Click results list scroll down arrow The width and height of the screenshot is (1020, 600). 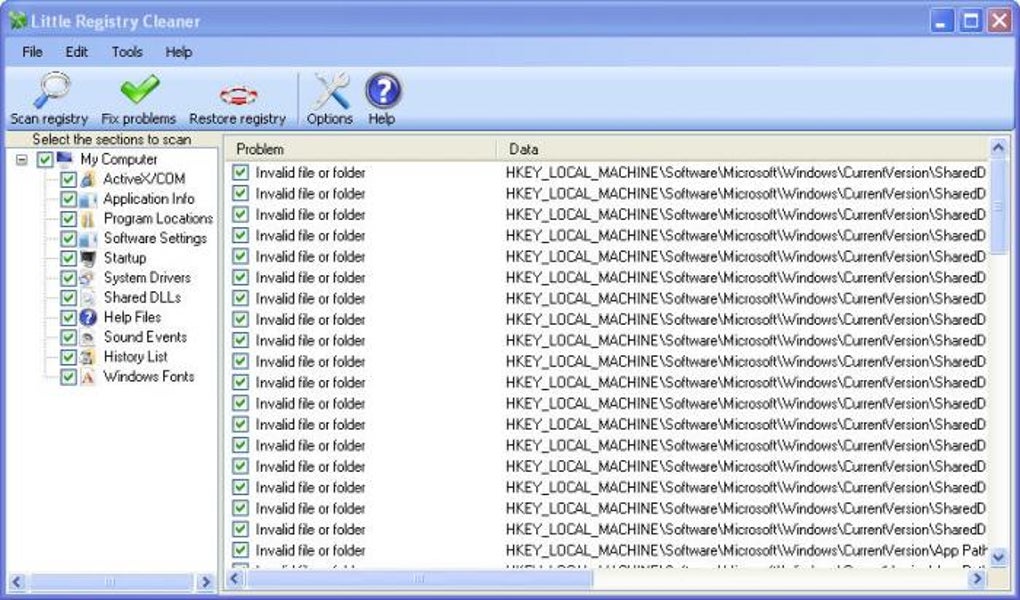999,557
